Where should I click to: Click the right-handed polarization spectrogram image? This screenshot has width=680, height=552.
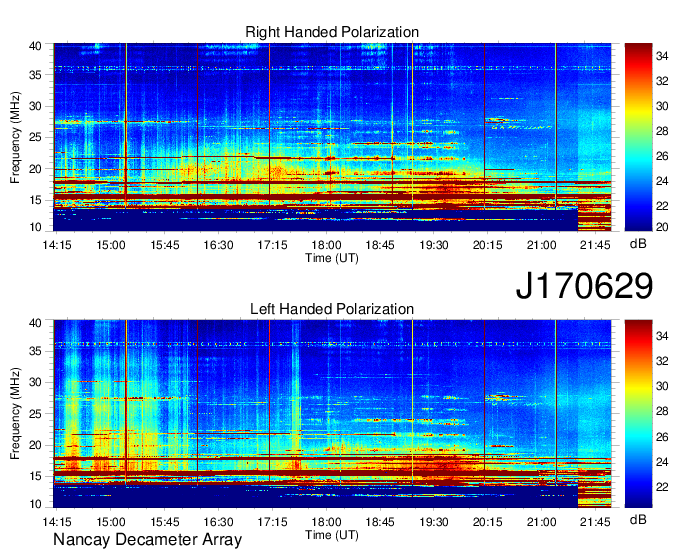332,137
